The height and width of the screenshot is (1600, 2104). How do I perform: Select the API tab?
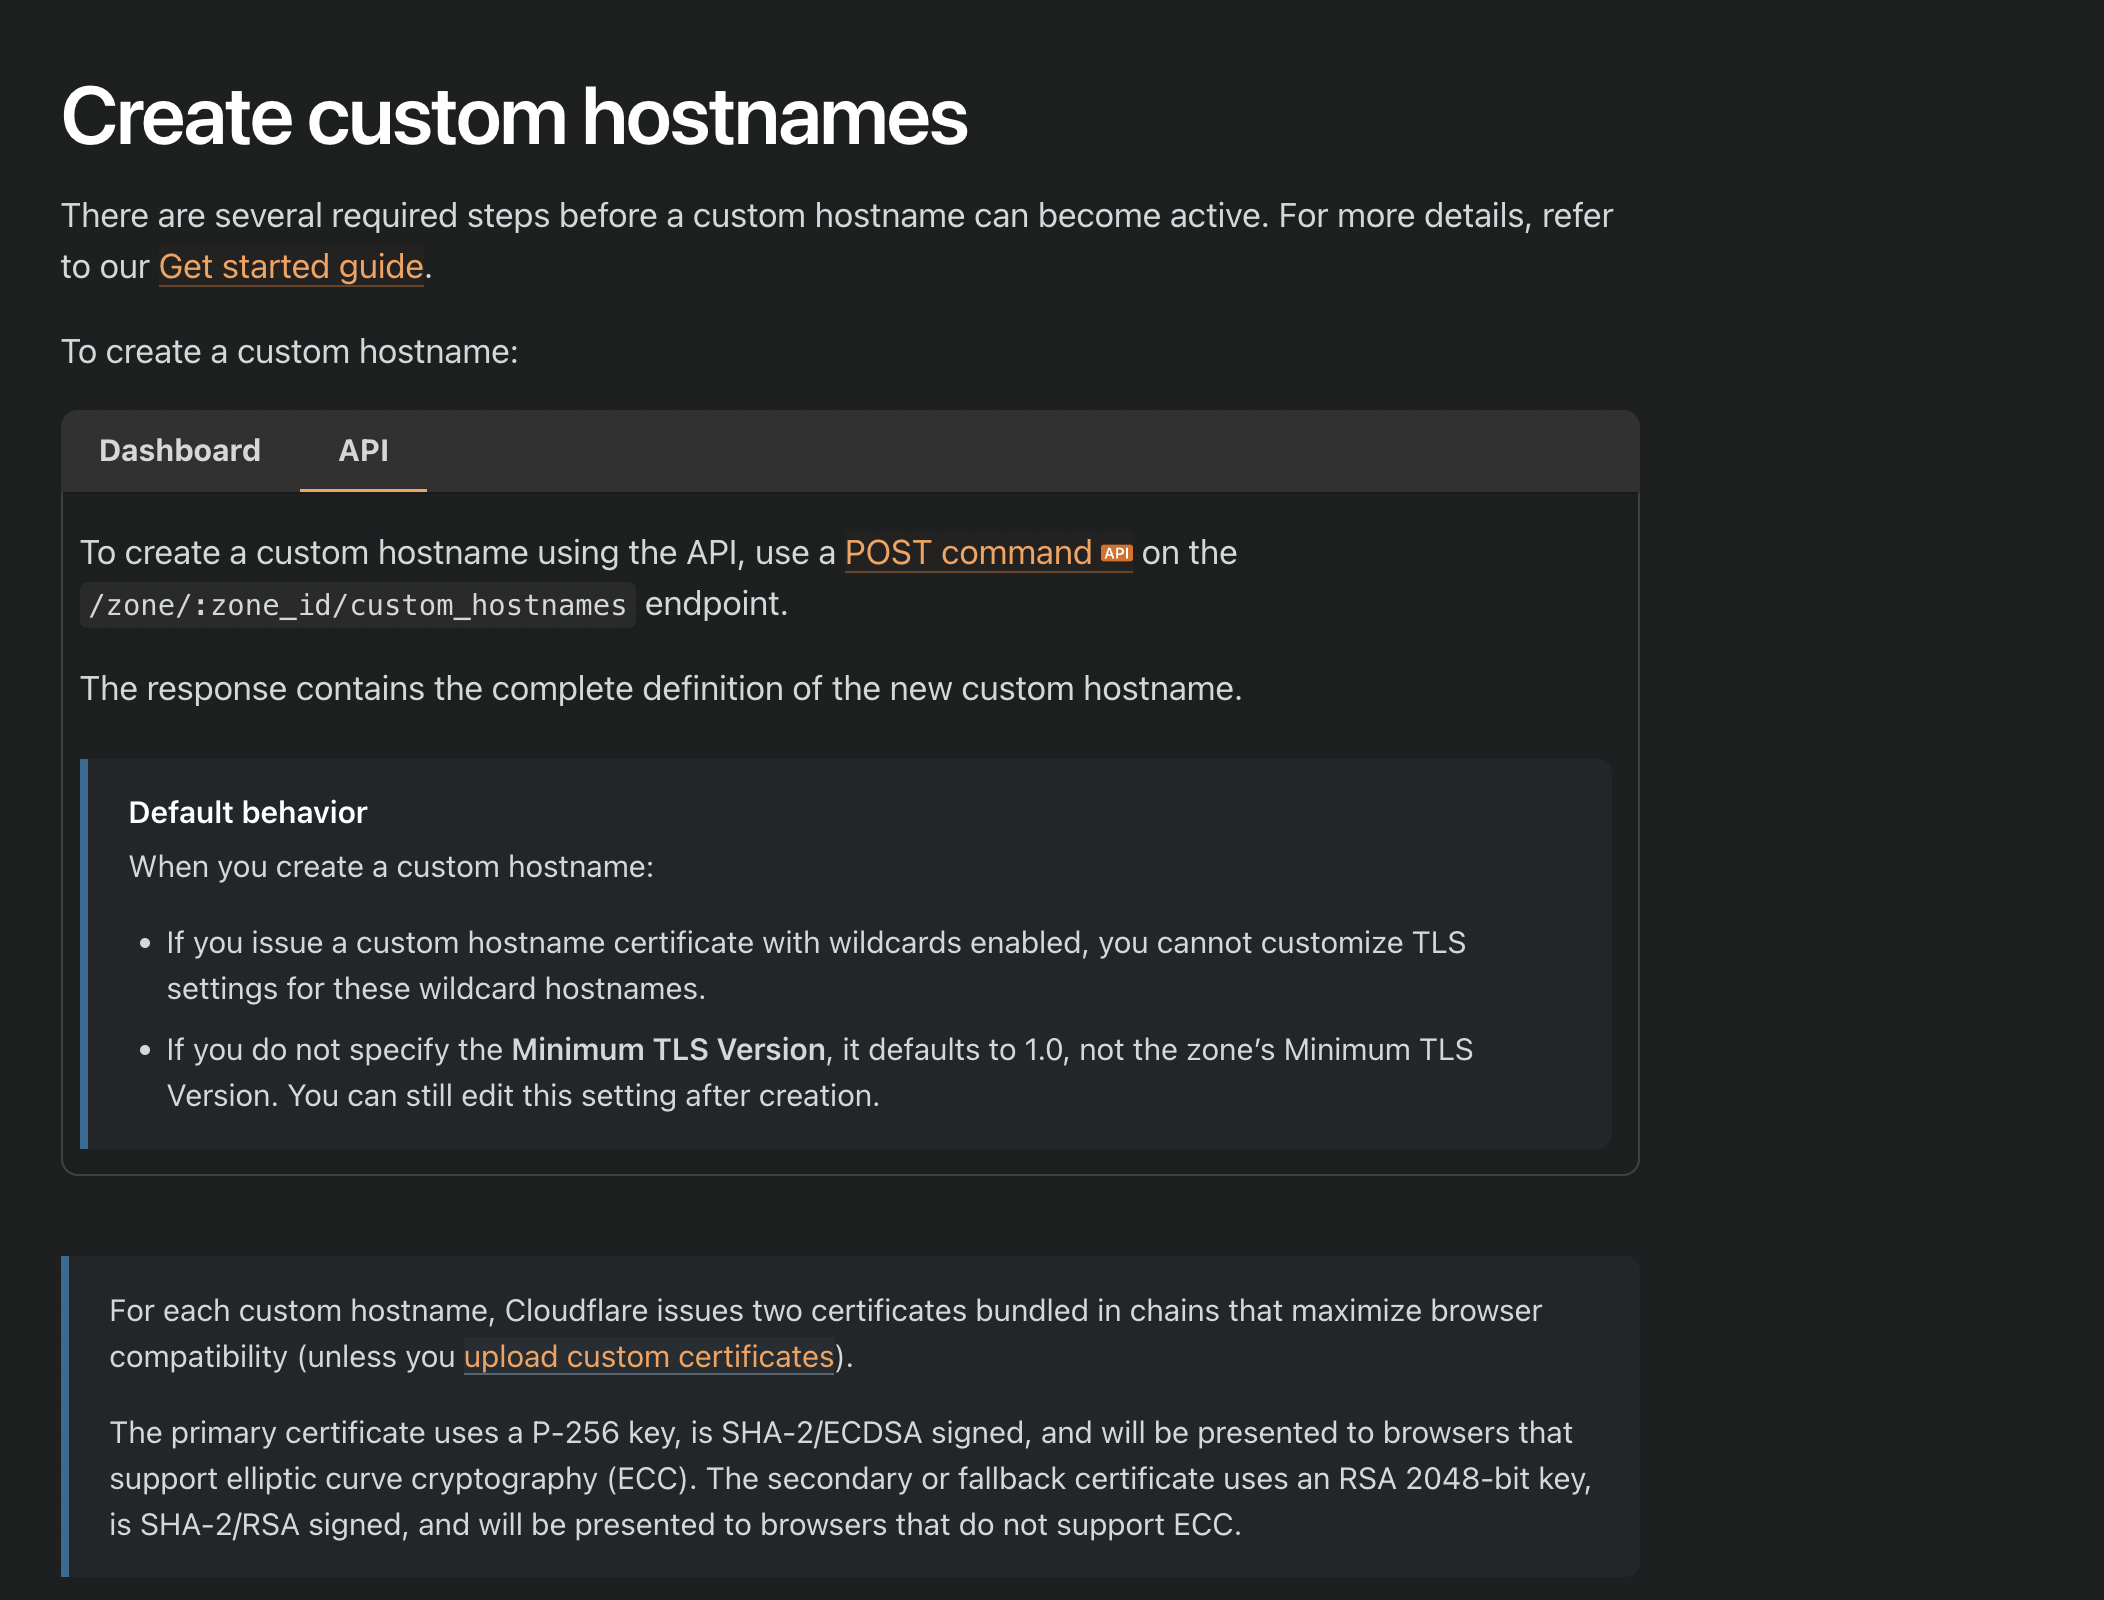pos(363,451)
